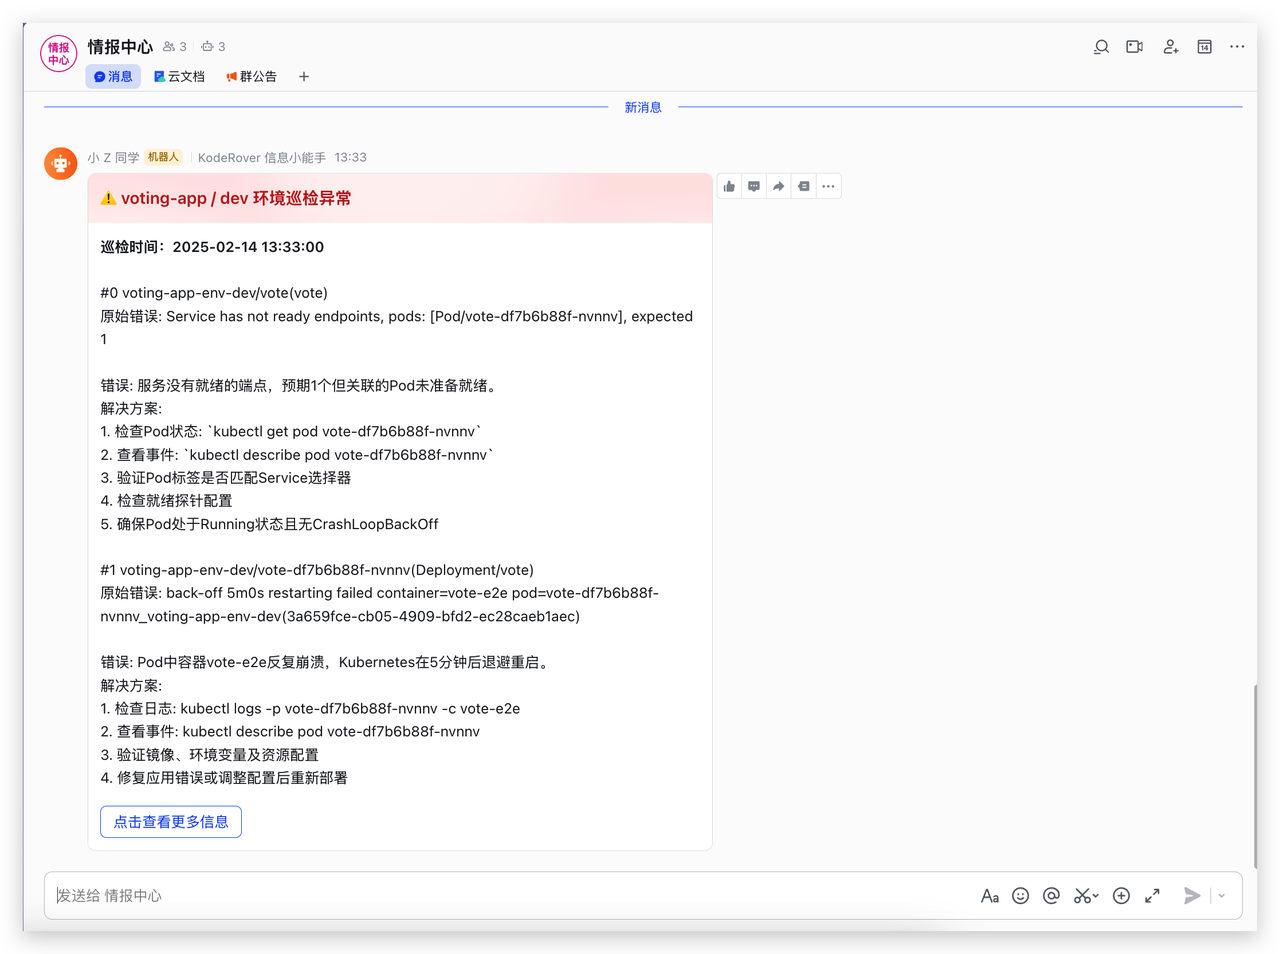Open the emoji picker
This screenshot has width=1280, height=954.
(x=1020, y=896)
